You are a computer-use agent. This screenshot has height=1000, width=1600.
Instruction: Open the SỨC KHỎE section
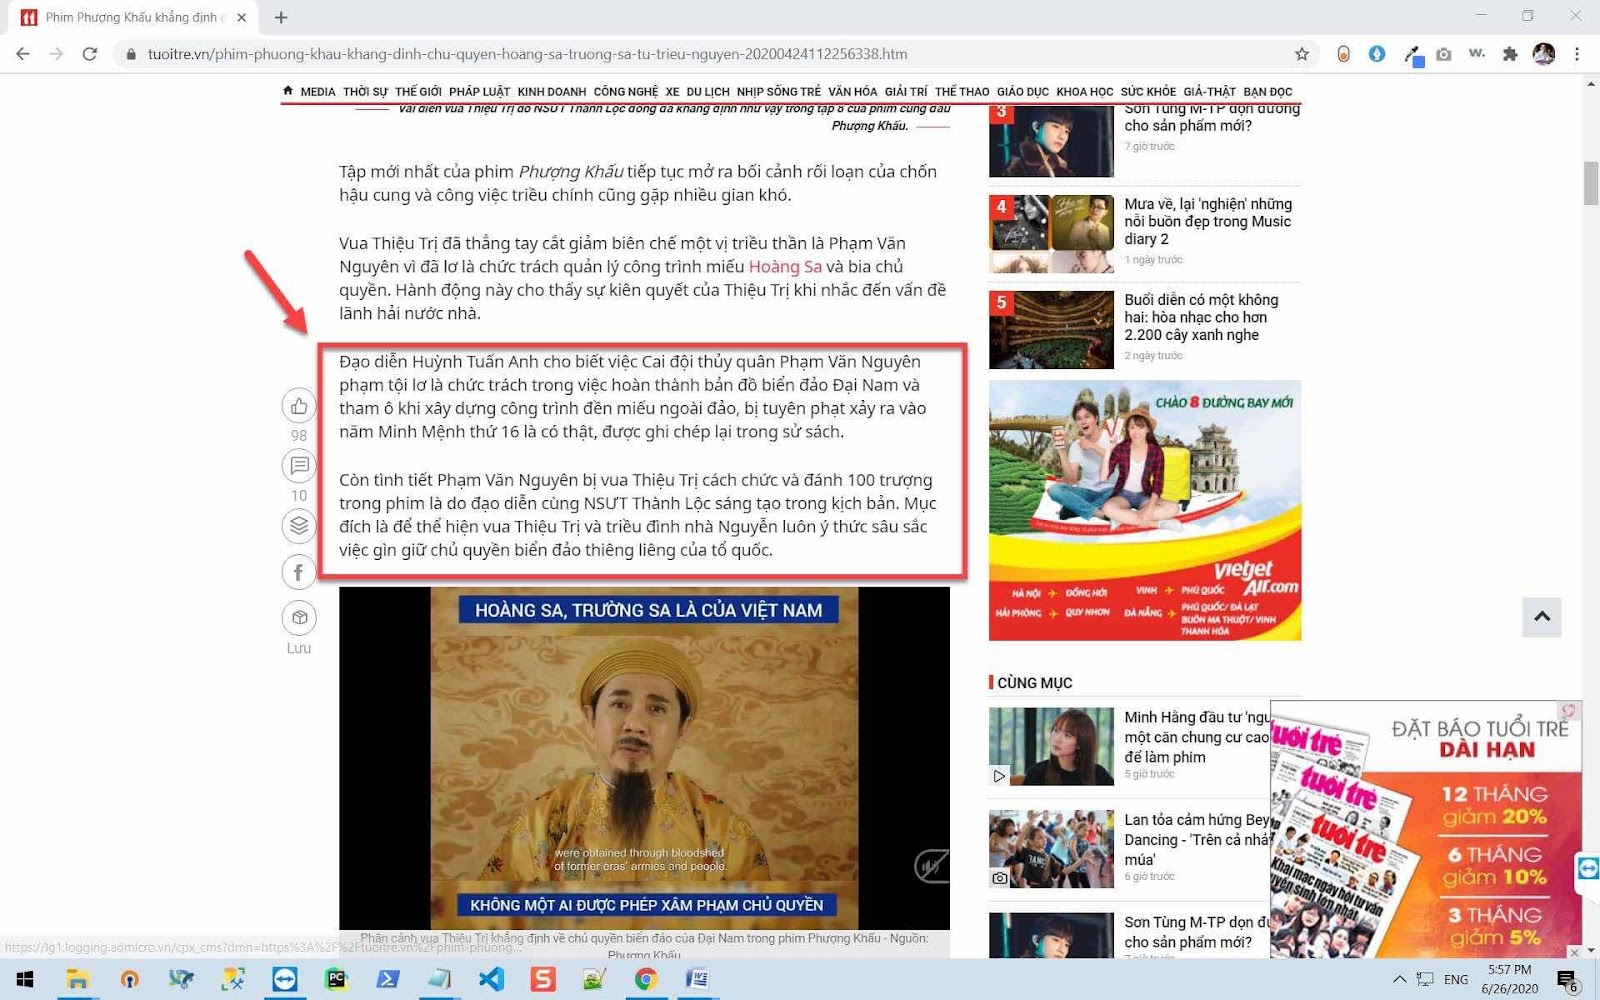click(1148, 92)
